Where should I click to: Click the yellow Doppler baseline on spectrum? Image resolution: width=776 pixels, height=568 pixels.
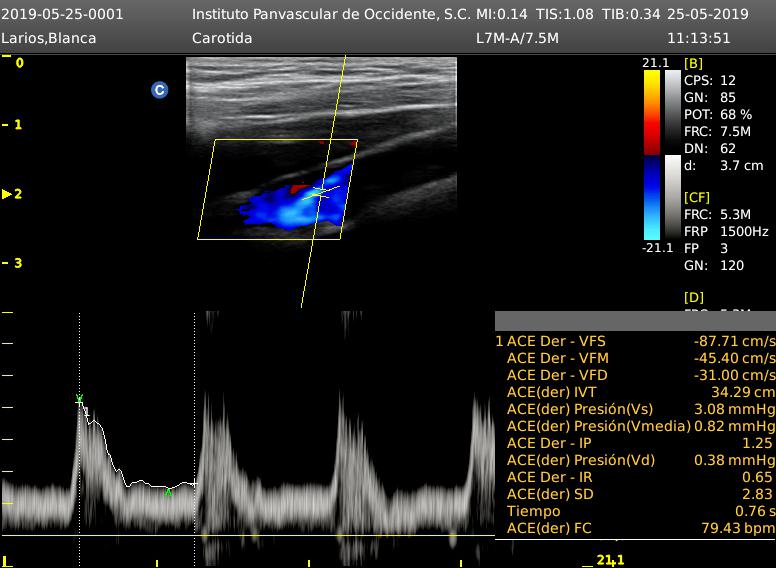[250, 537]
